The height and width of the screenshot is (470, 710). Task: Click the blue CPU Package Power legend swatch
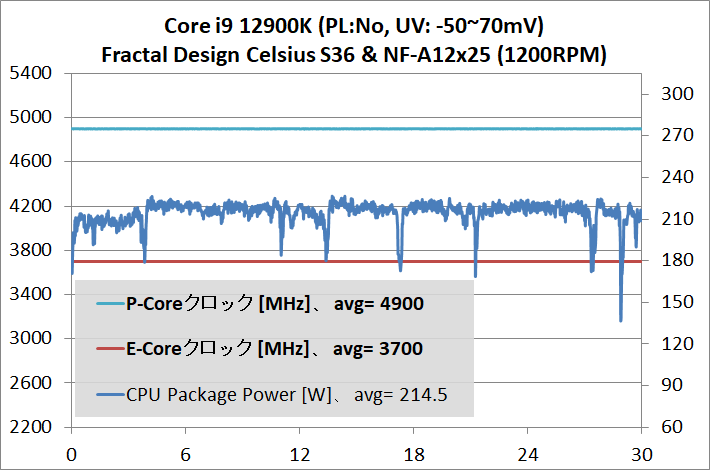(x=110, y=395)
